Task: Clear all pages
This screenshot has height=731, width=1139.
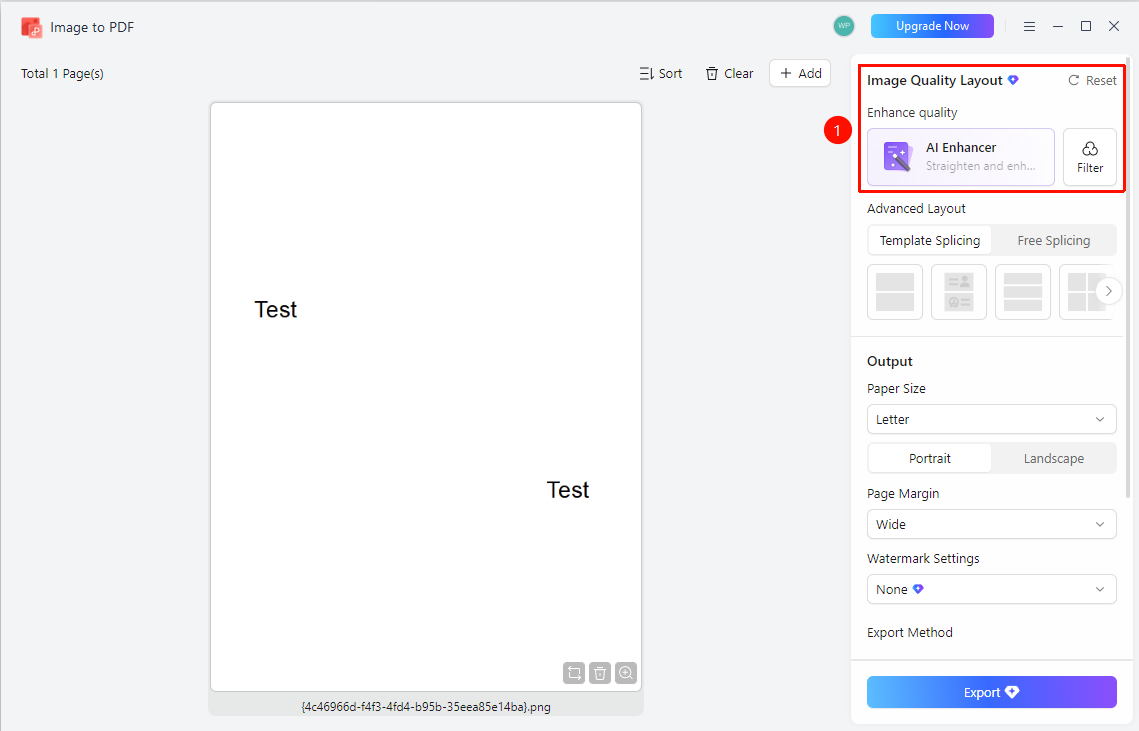Action: 729,73
